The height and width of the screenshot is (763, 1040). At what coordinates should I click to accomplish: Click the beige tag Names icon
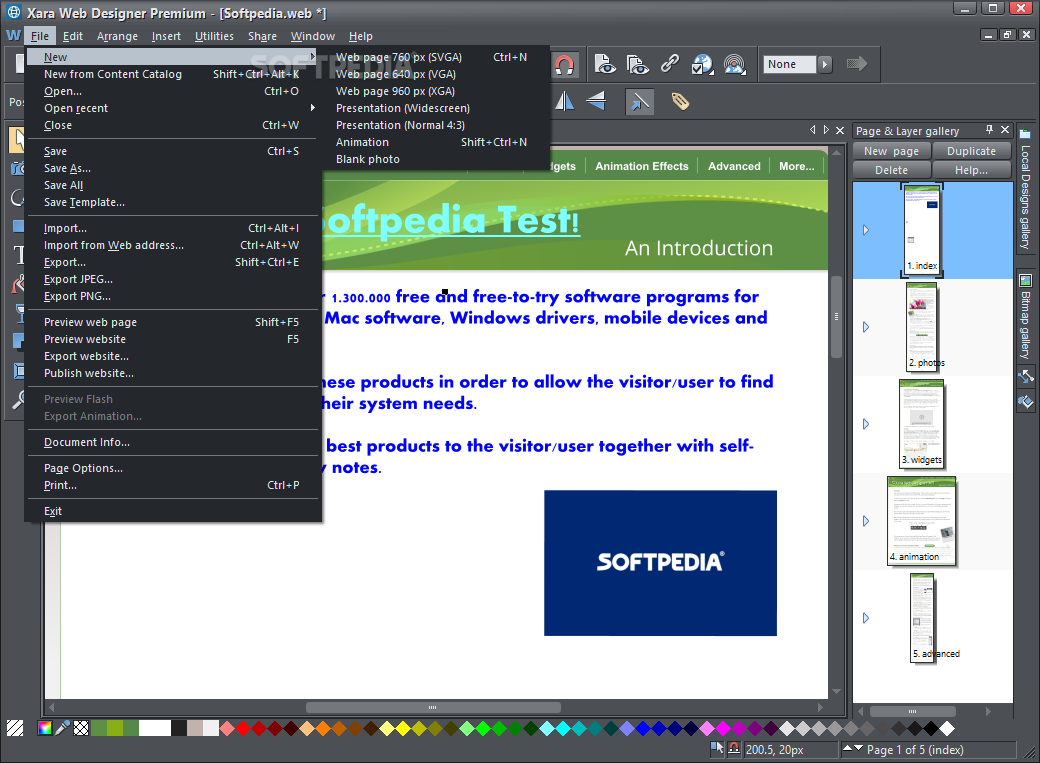pyautogui.click(x=680, y=101)
